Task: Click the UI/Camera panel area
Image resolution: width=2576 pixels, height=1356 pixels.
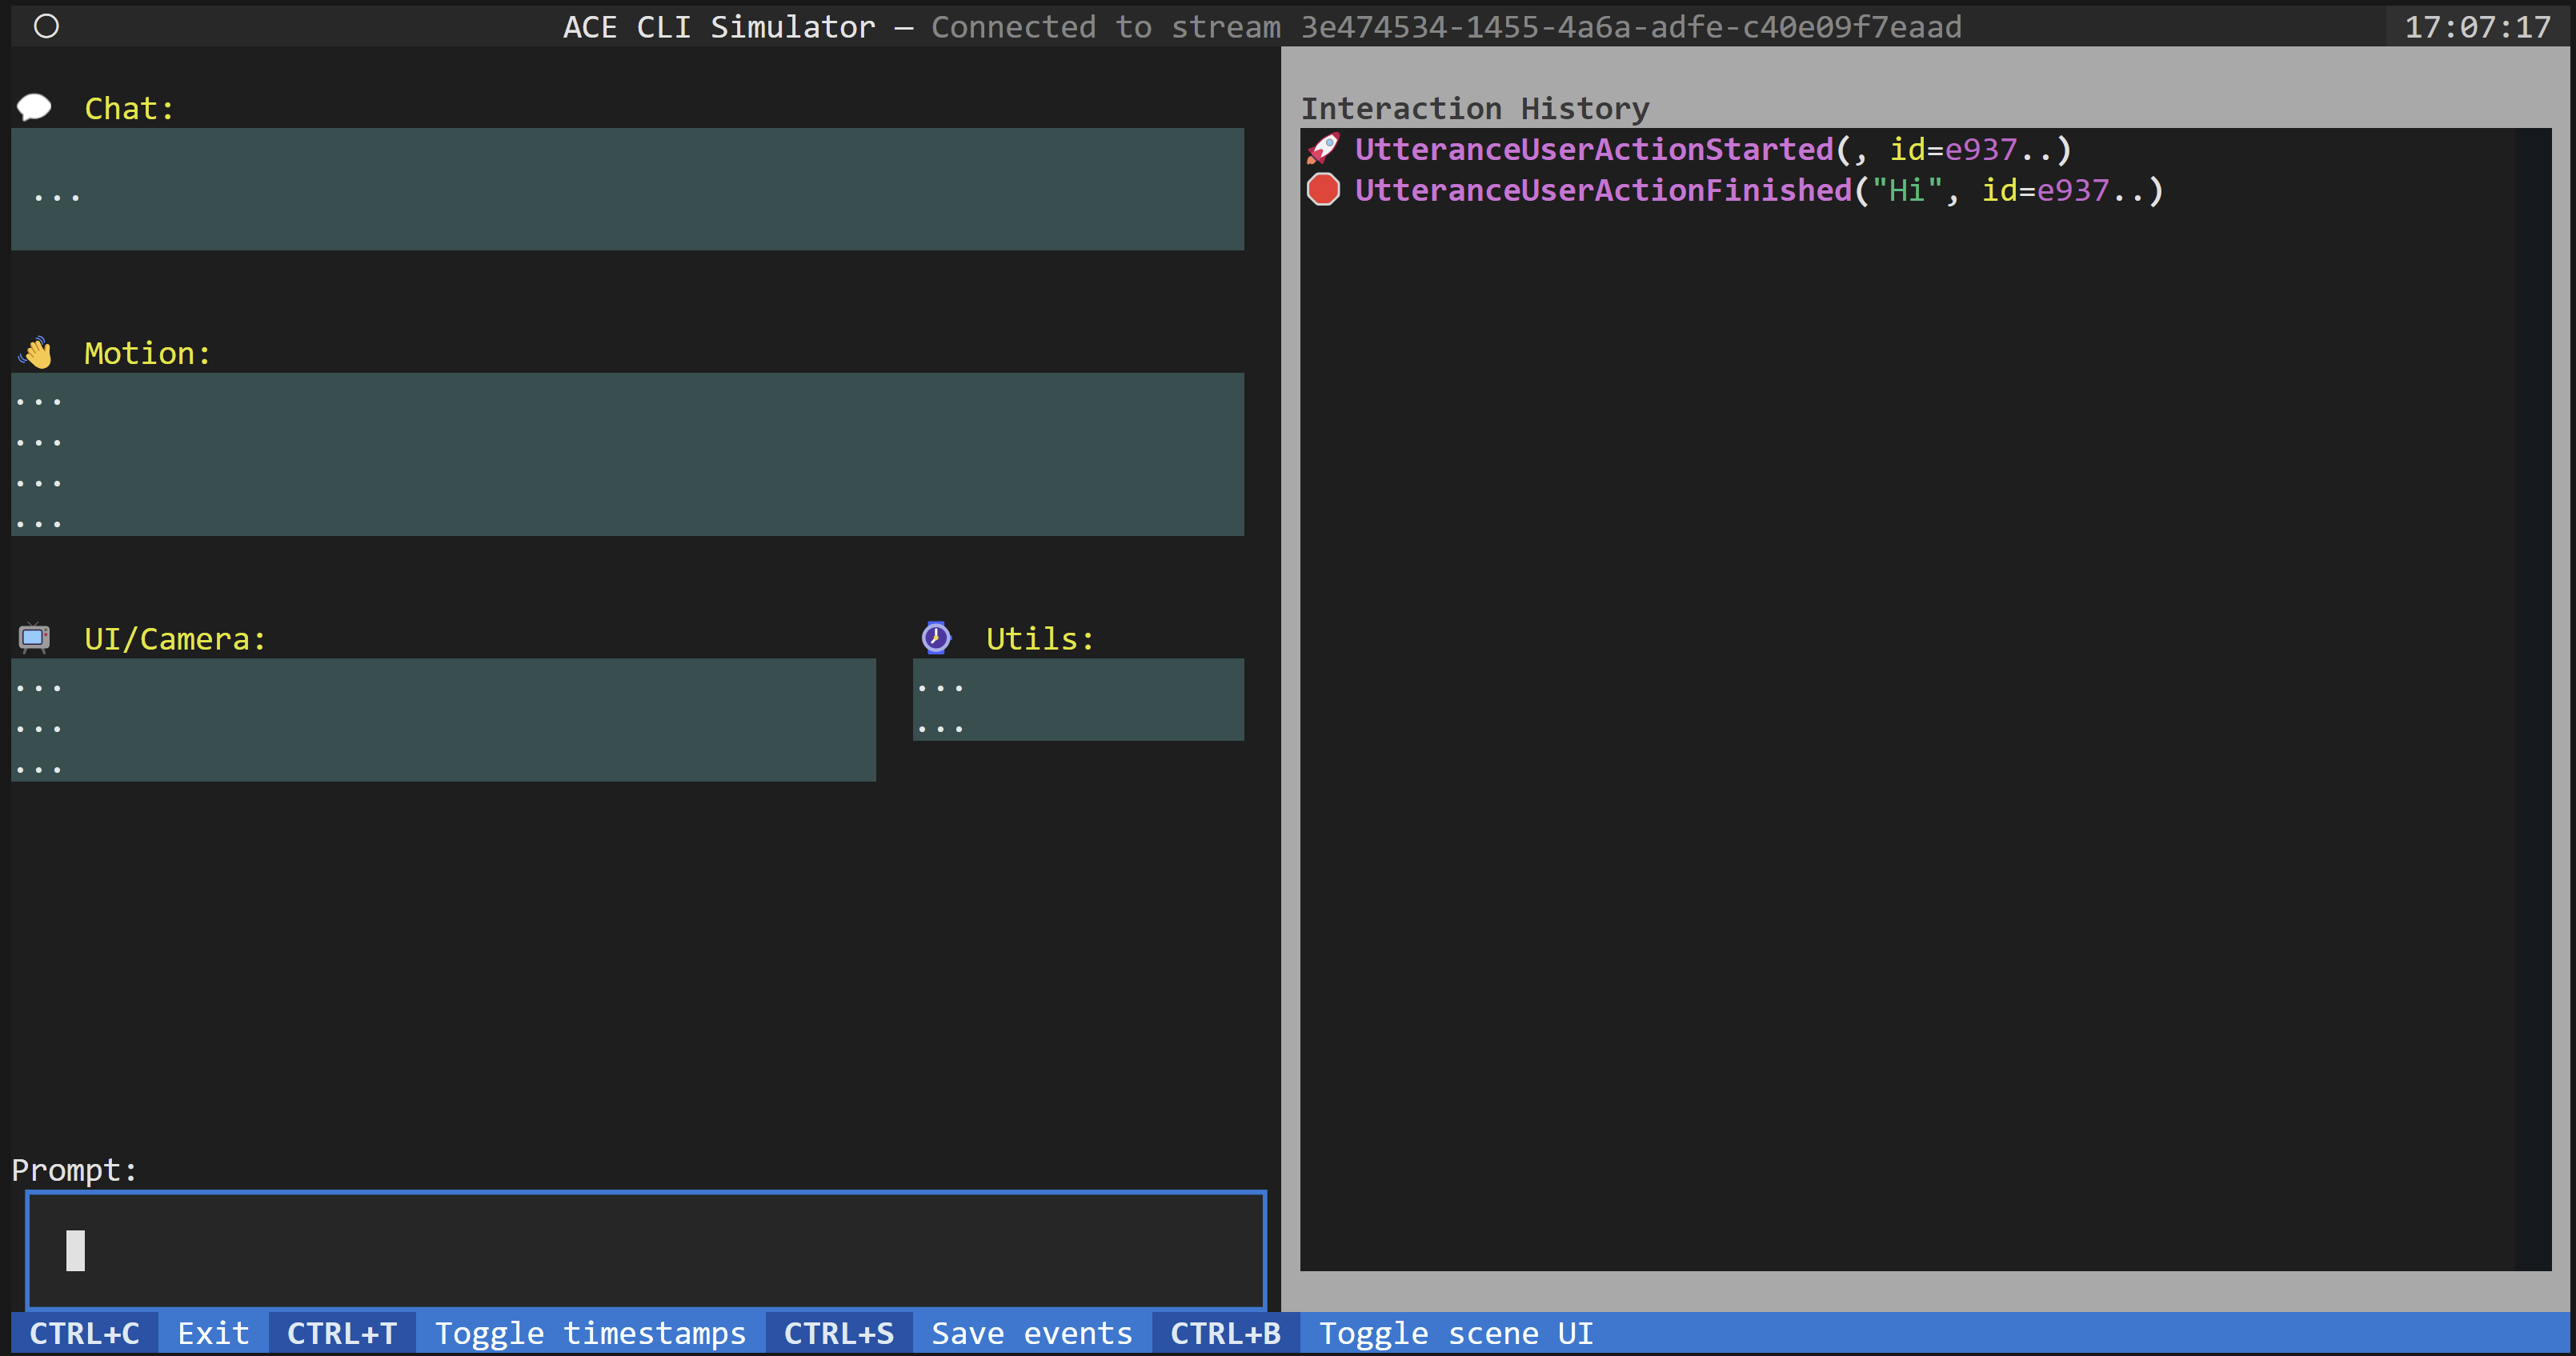Action: click(444, 720)
